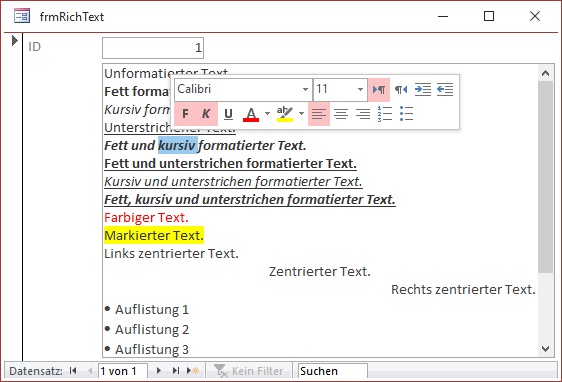This screenshot has width=562, height=382.
Task: Open font color dropdown arrow
Action: 267,114
